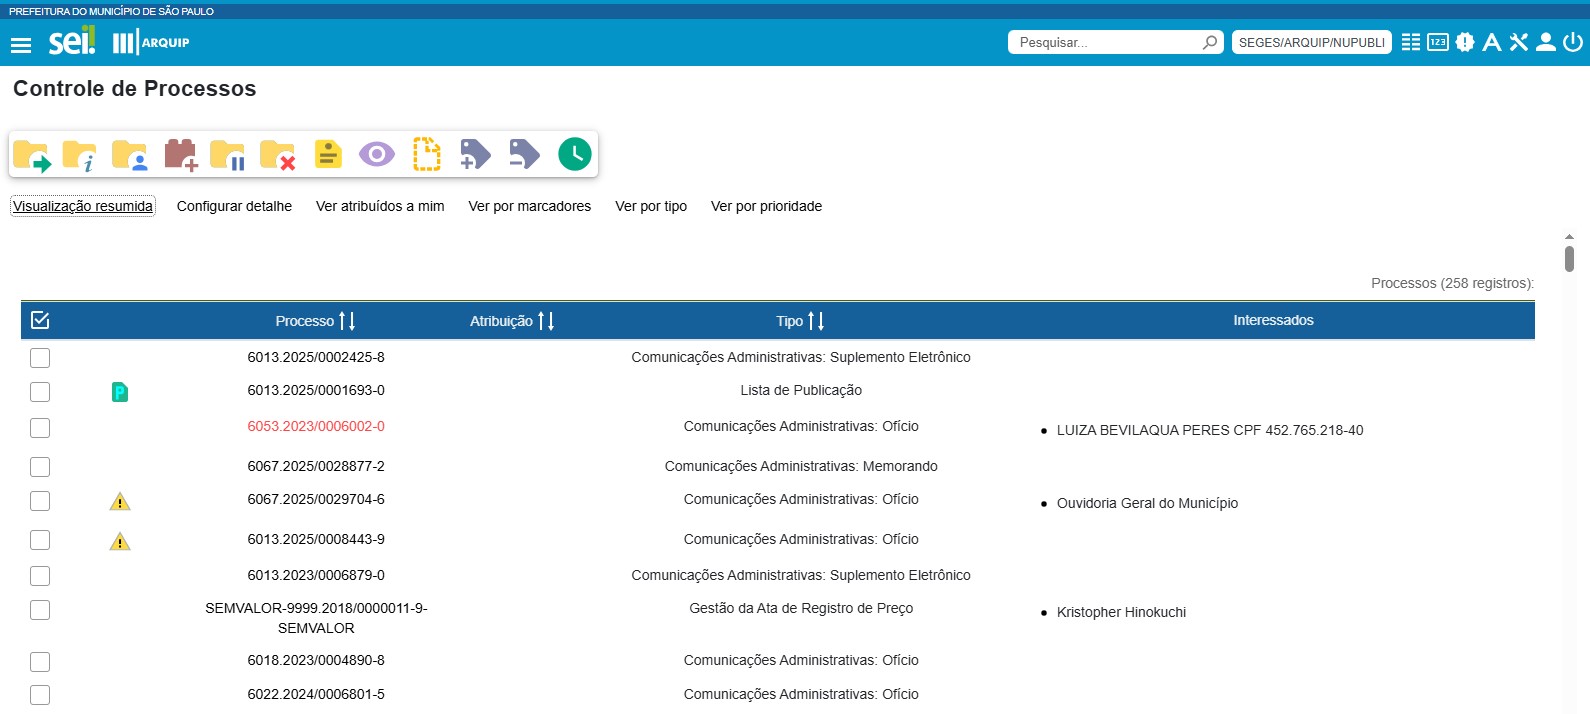Viewport: 1590px width, 714px height.
Task: Click the Visualização resumida link
Action: (83, 206)
